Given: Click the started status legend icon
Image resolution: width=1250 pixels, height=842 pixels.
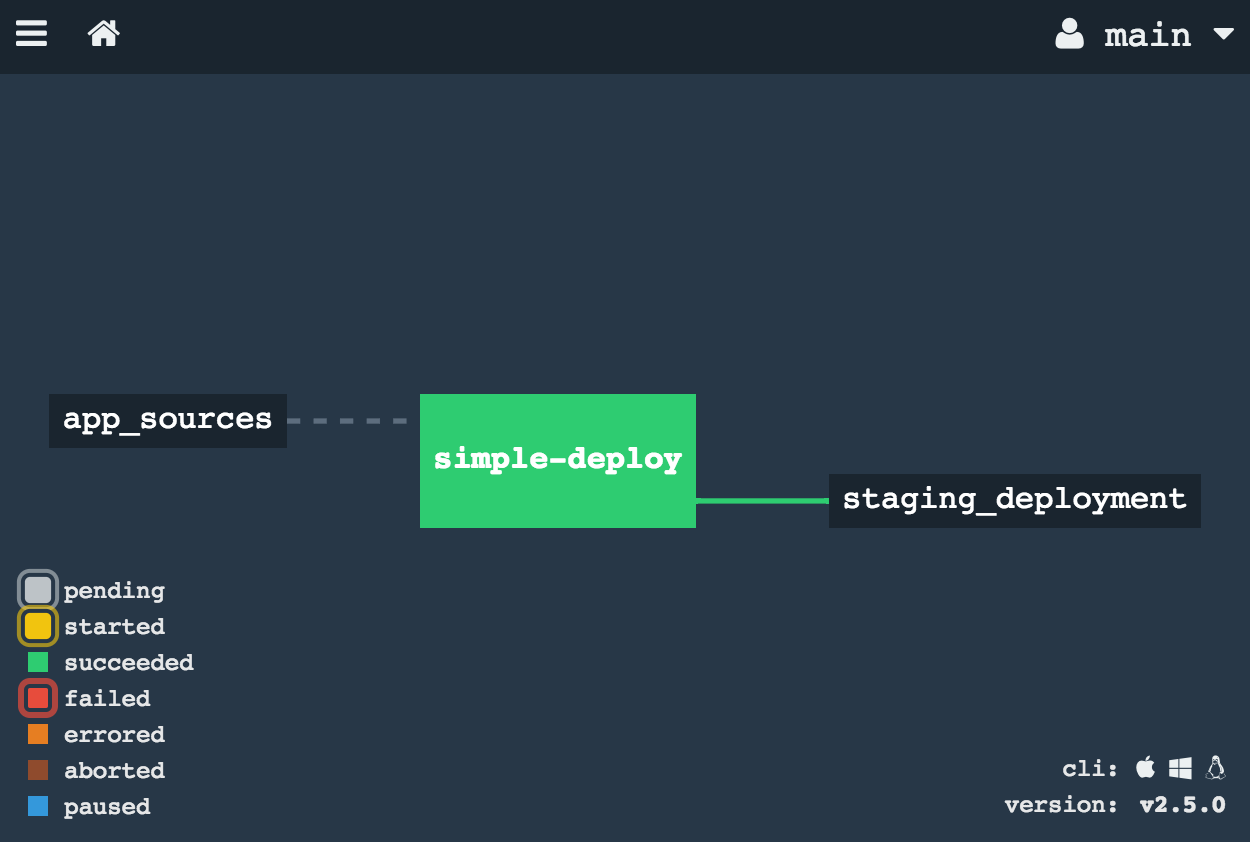Looking at the screenshot, I should click(x=37, y=626).
